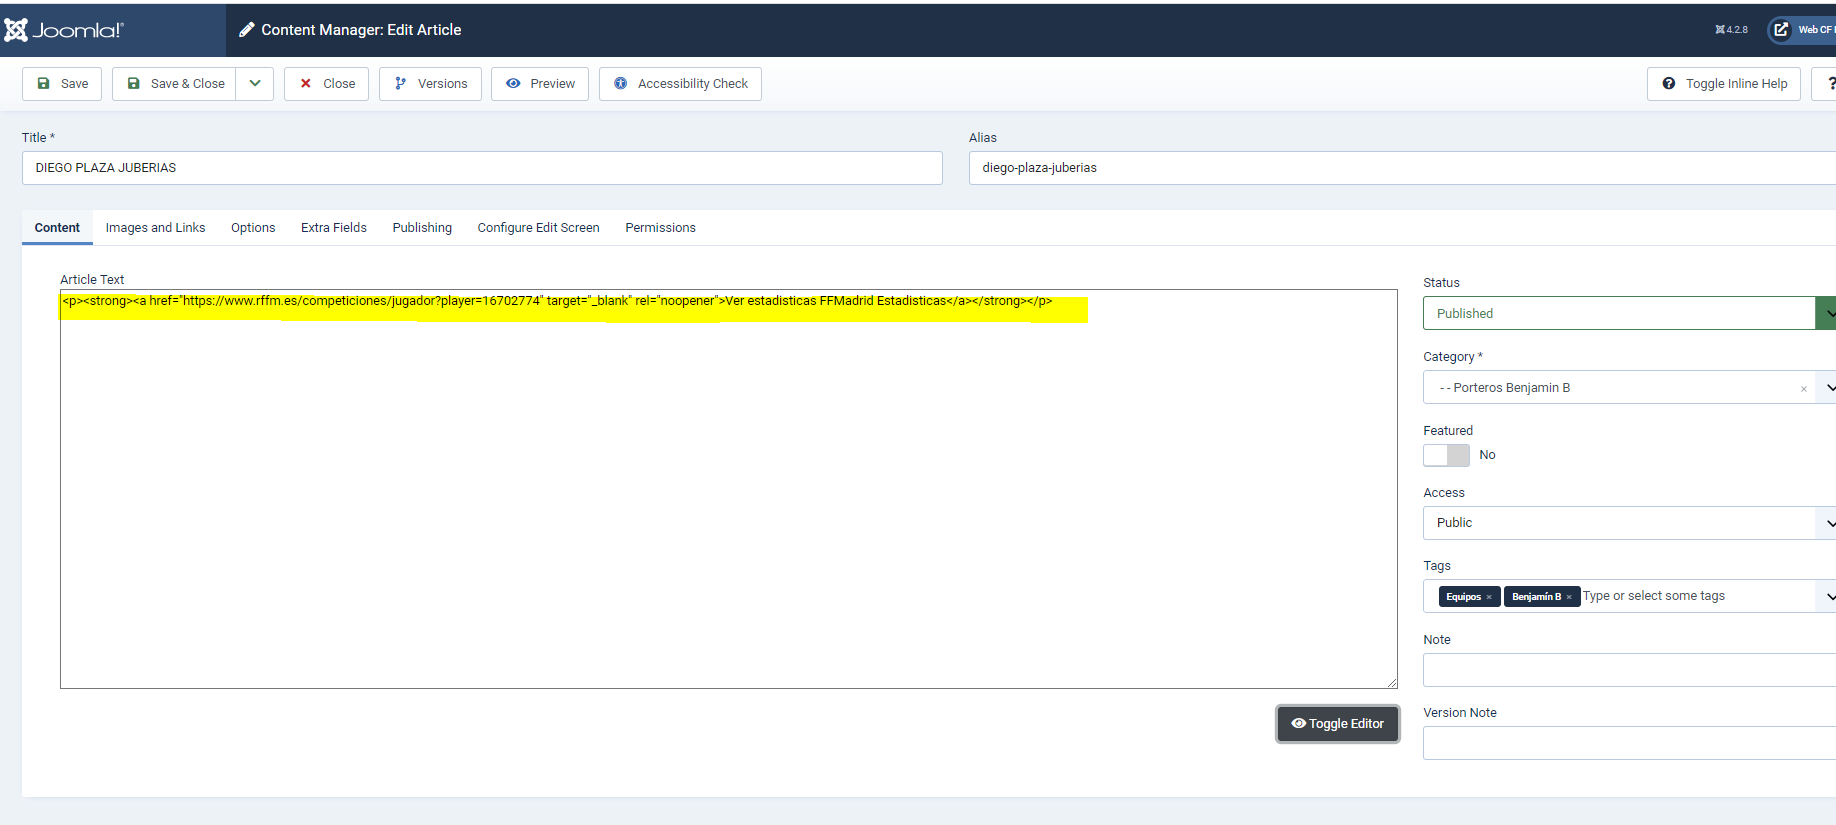Switch to Images and Links tab
This screenshot has height=825, width=1836.
pos(155,228)
